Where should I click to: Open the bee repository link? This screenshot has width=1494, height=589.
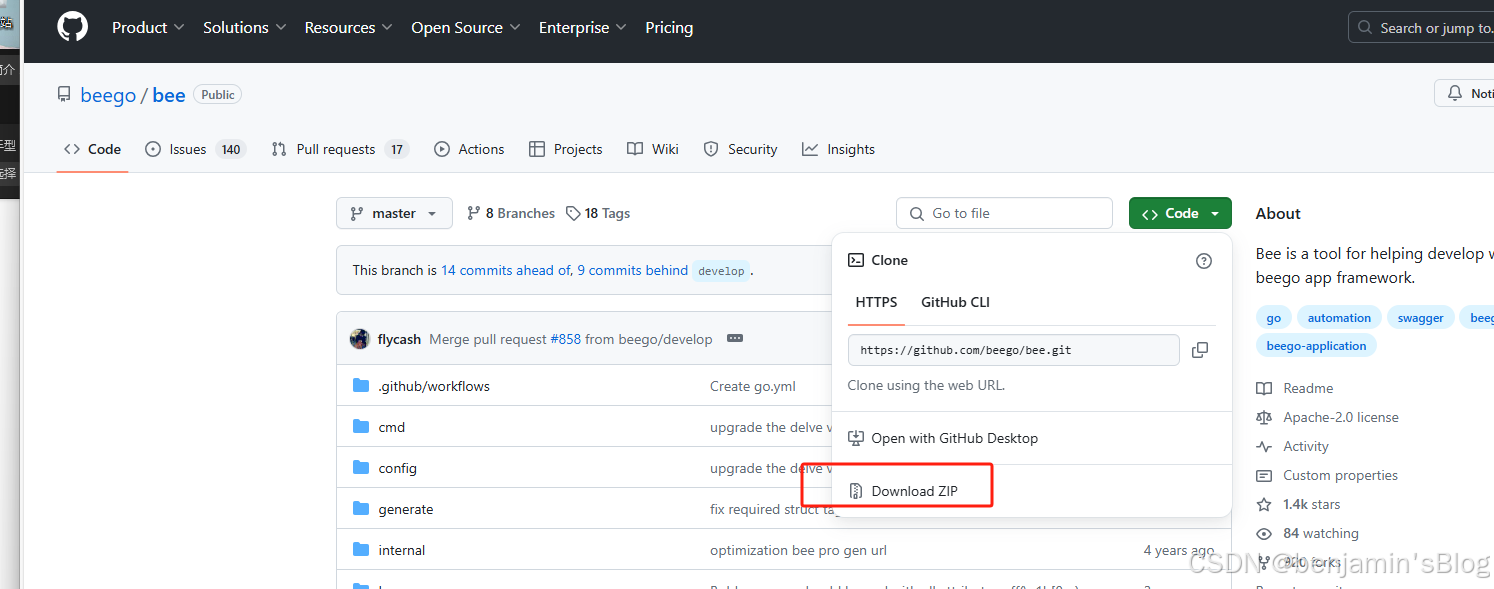[x=169, y=95]
